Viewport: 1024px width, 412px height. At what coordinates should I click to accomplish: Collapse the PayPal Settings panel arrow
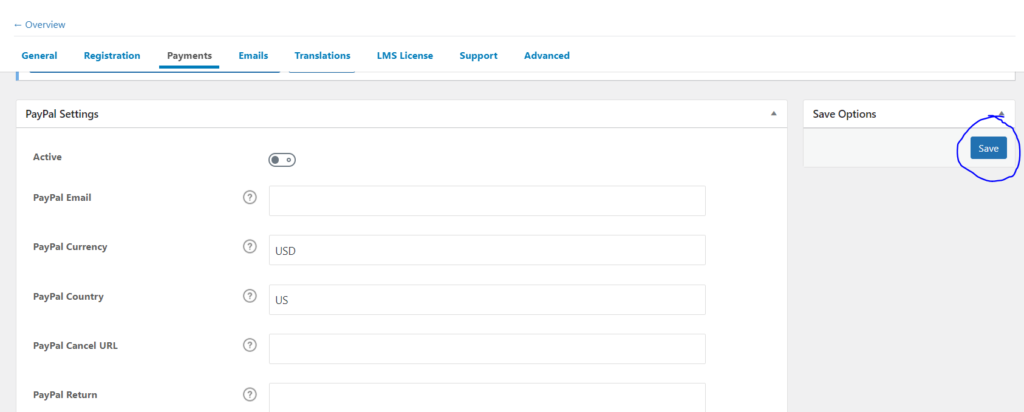click(x=774, y=114)
